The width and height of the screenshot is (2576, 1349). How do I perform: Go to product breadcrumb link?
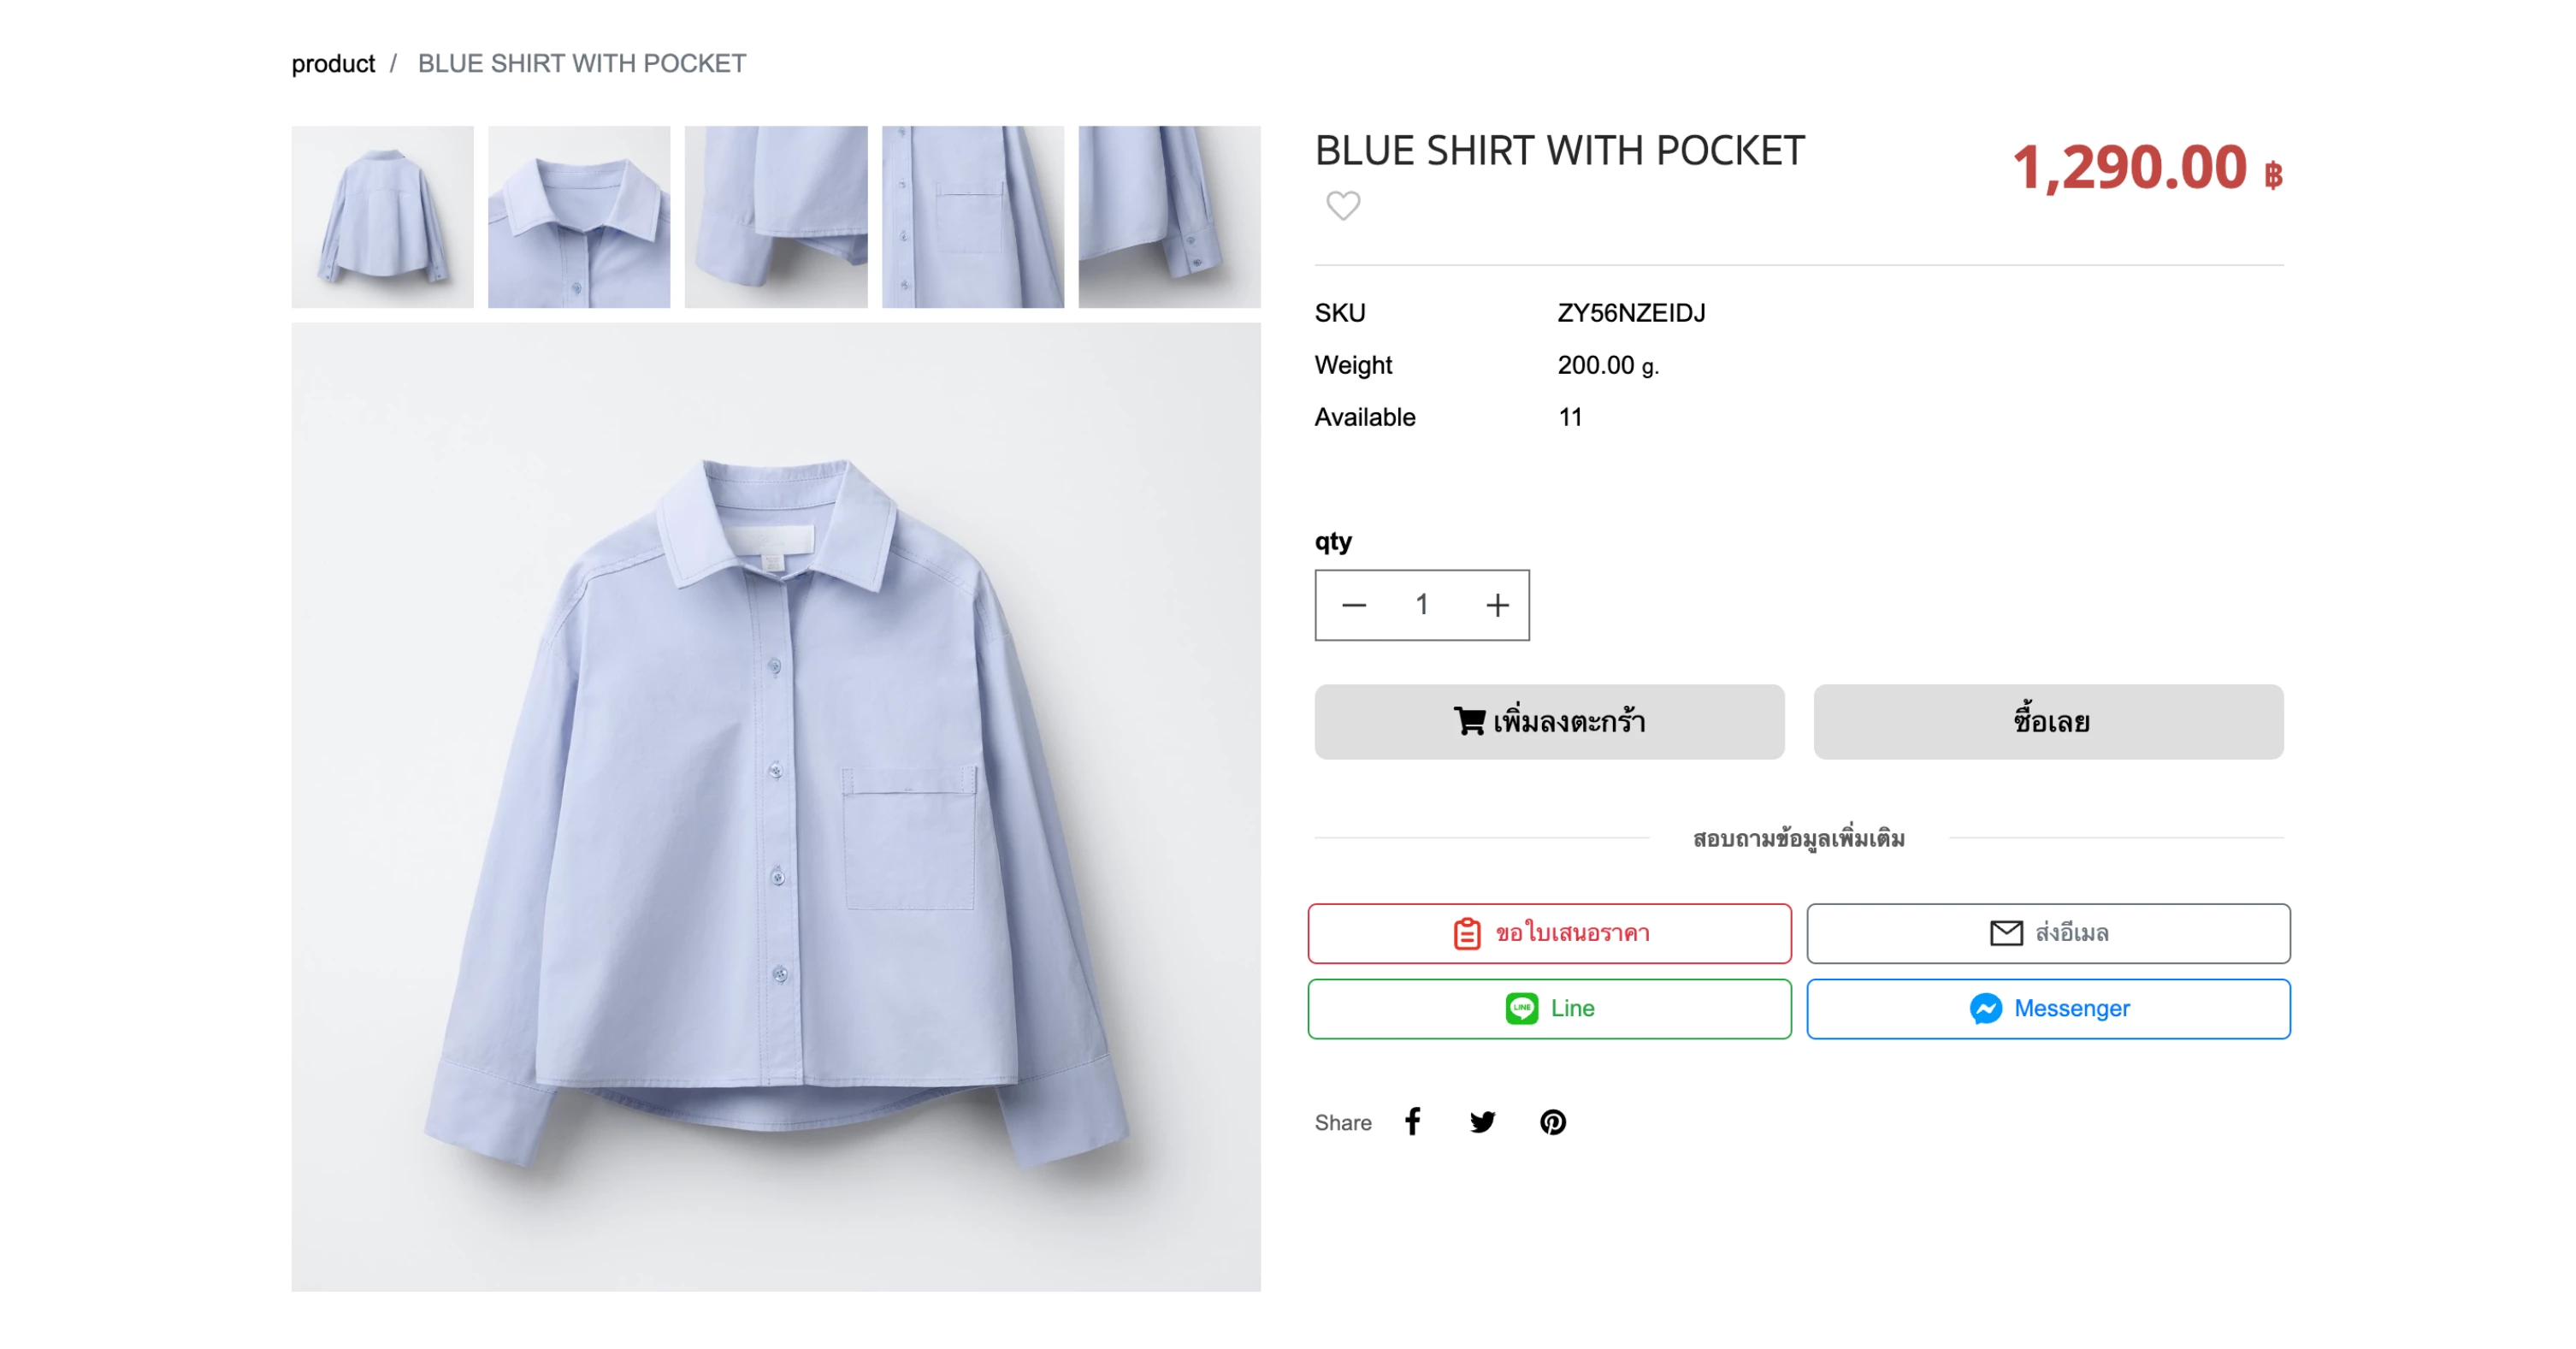click(x=333, y=64)
